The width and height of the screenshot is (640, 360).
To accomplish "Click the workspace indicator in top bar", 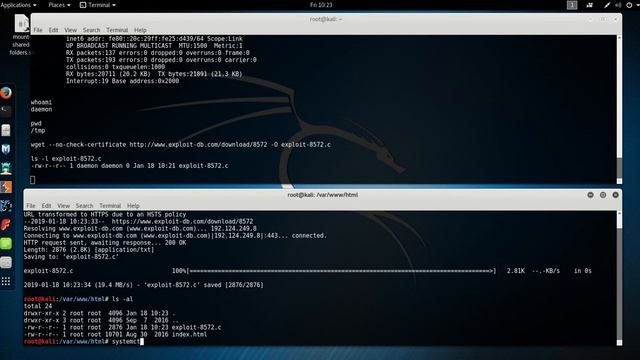I will [572, 5].
